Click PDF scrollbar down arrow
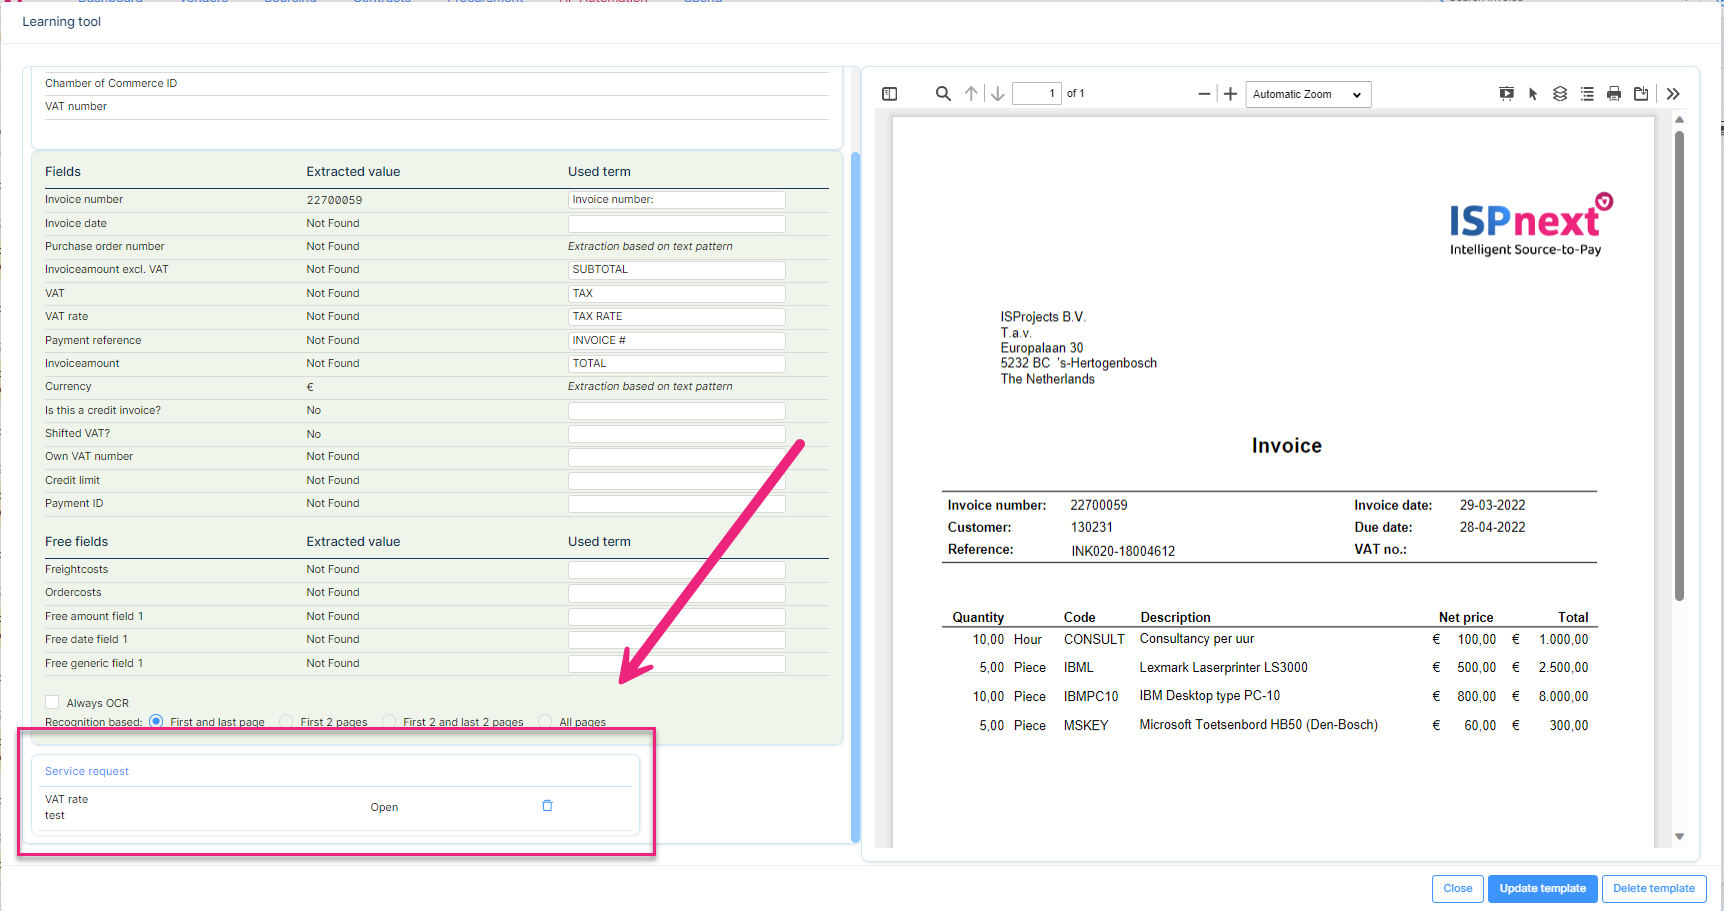 (1680, 837)
